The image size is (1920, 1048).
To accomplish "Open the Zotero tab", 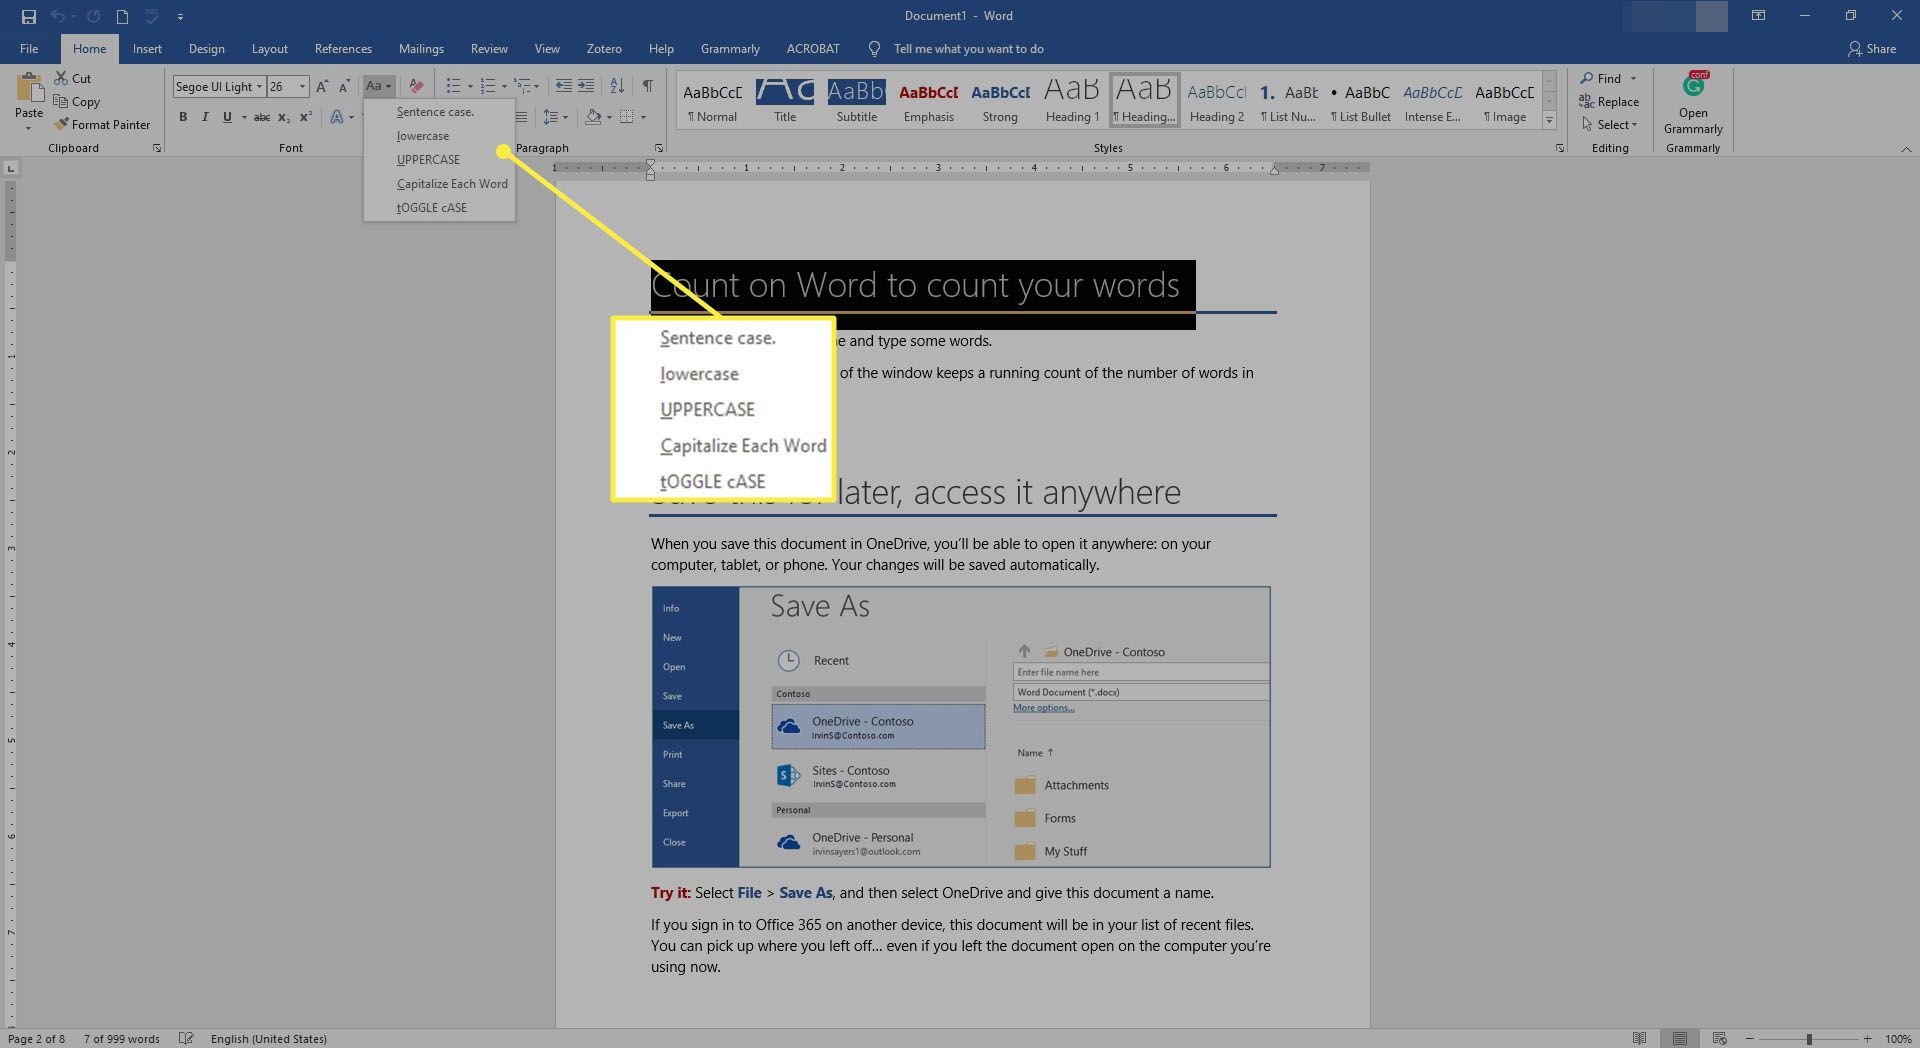I will (x=604, y=48).
